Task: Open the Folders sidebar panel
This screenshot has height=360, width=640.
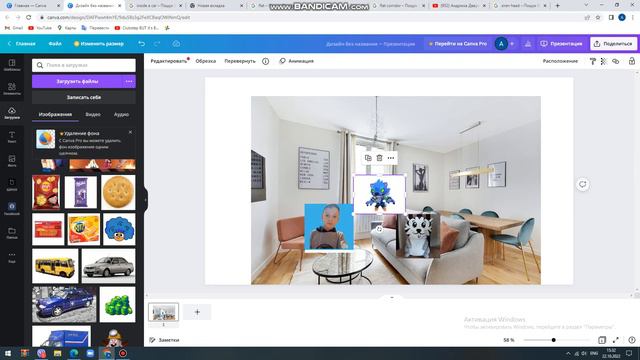Action: 12,233
